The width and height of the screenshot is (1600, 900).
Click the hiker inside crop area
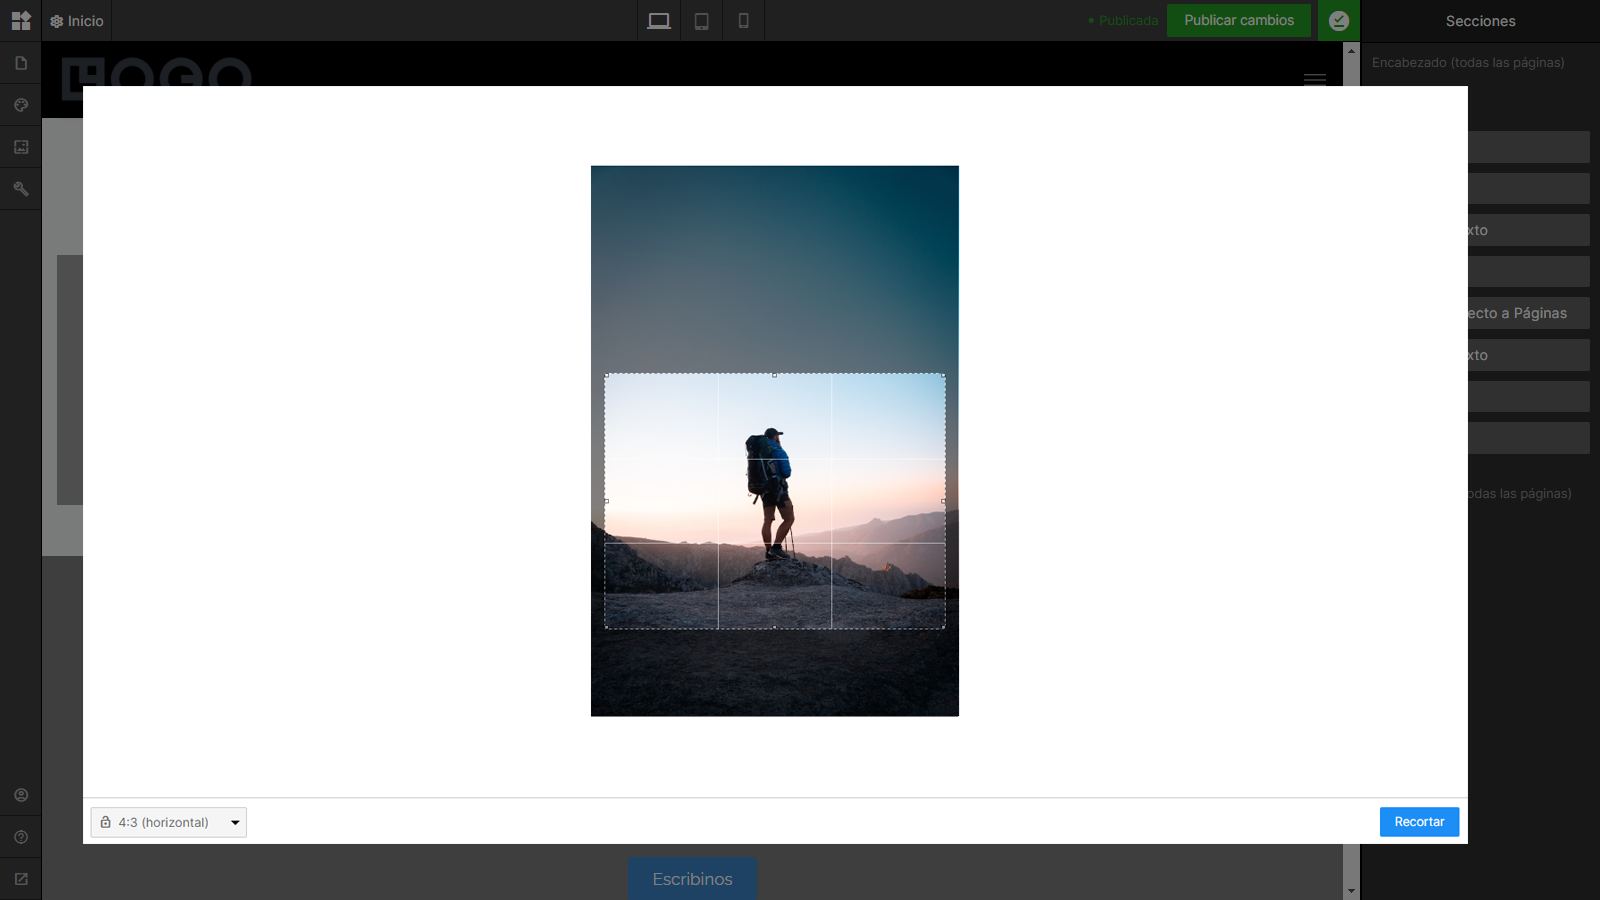click(x=770, y=493)
